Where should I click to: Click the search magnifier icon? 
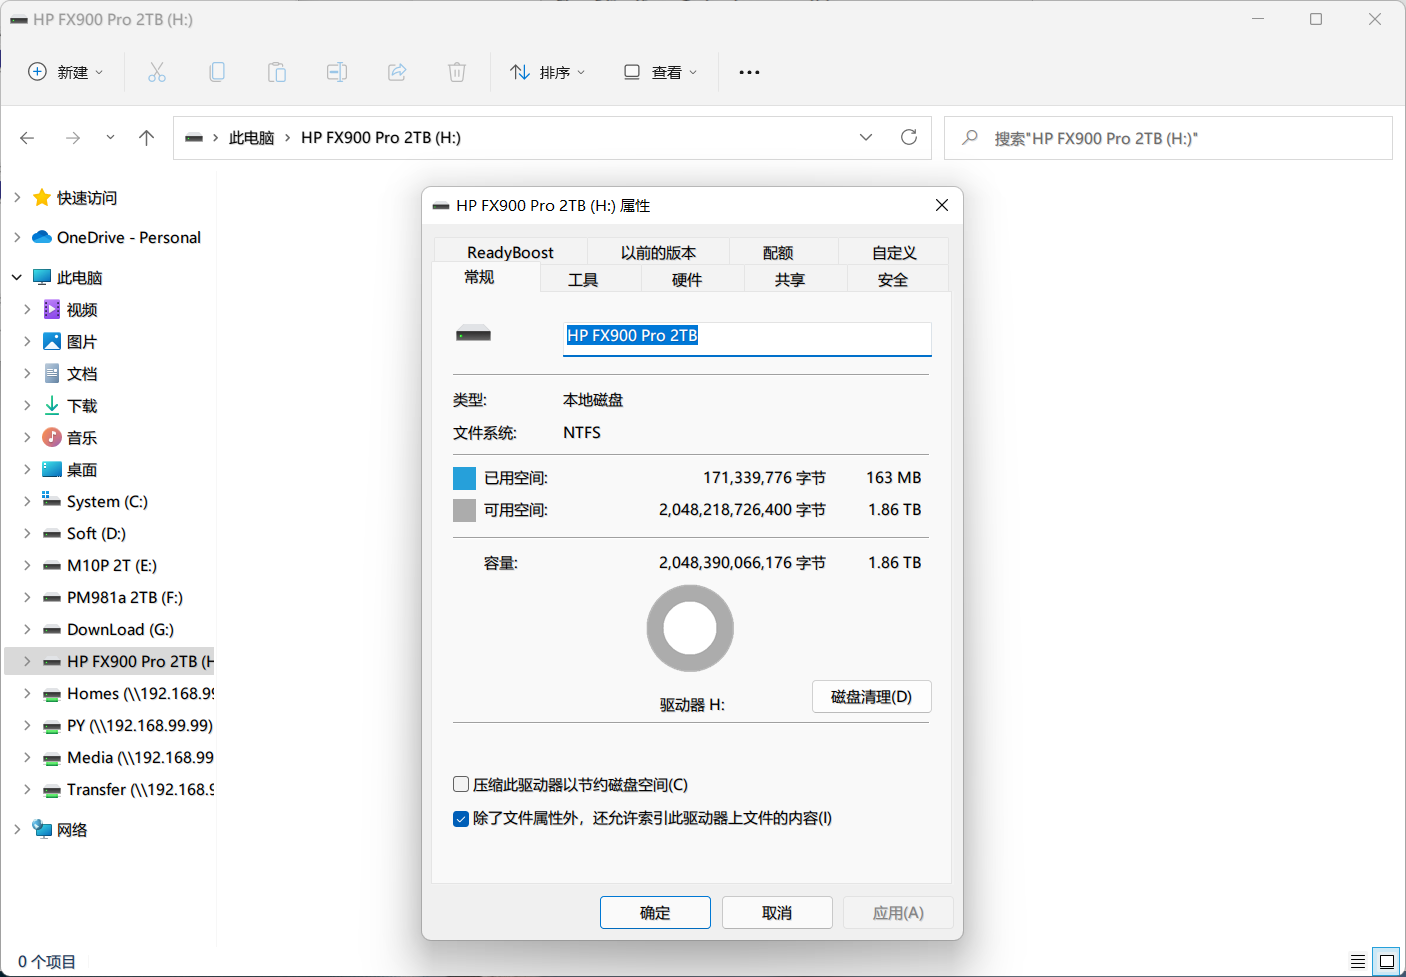970,138
